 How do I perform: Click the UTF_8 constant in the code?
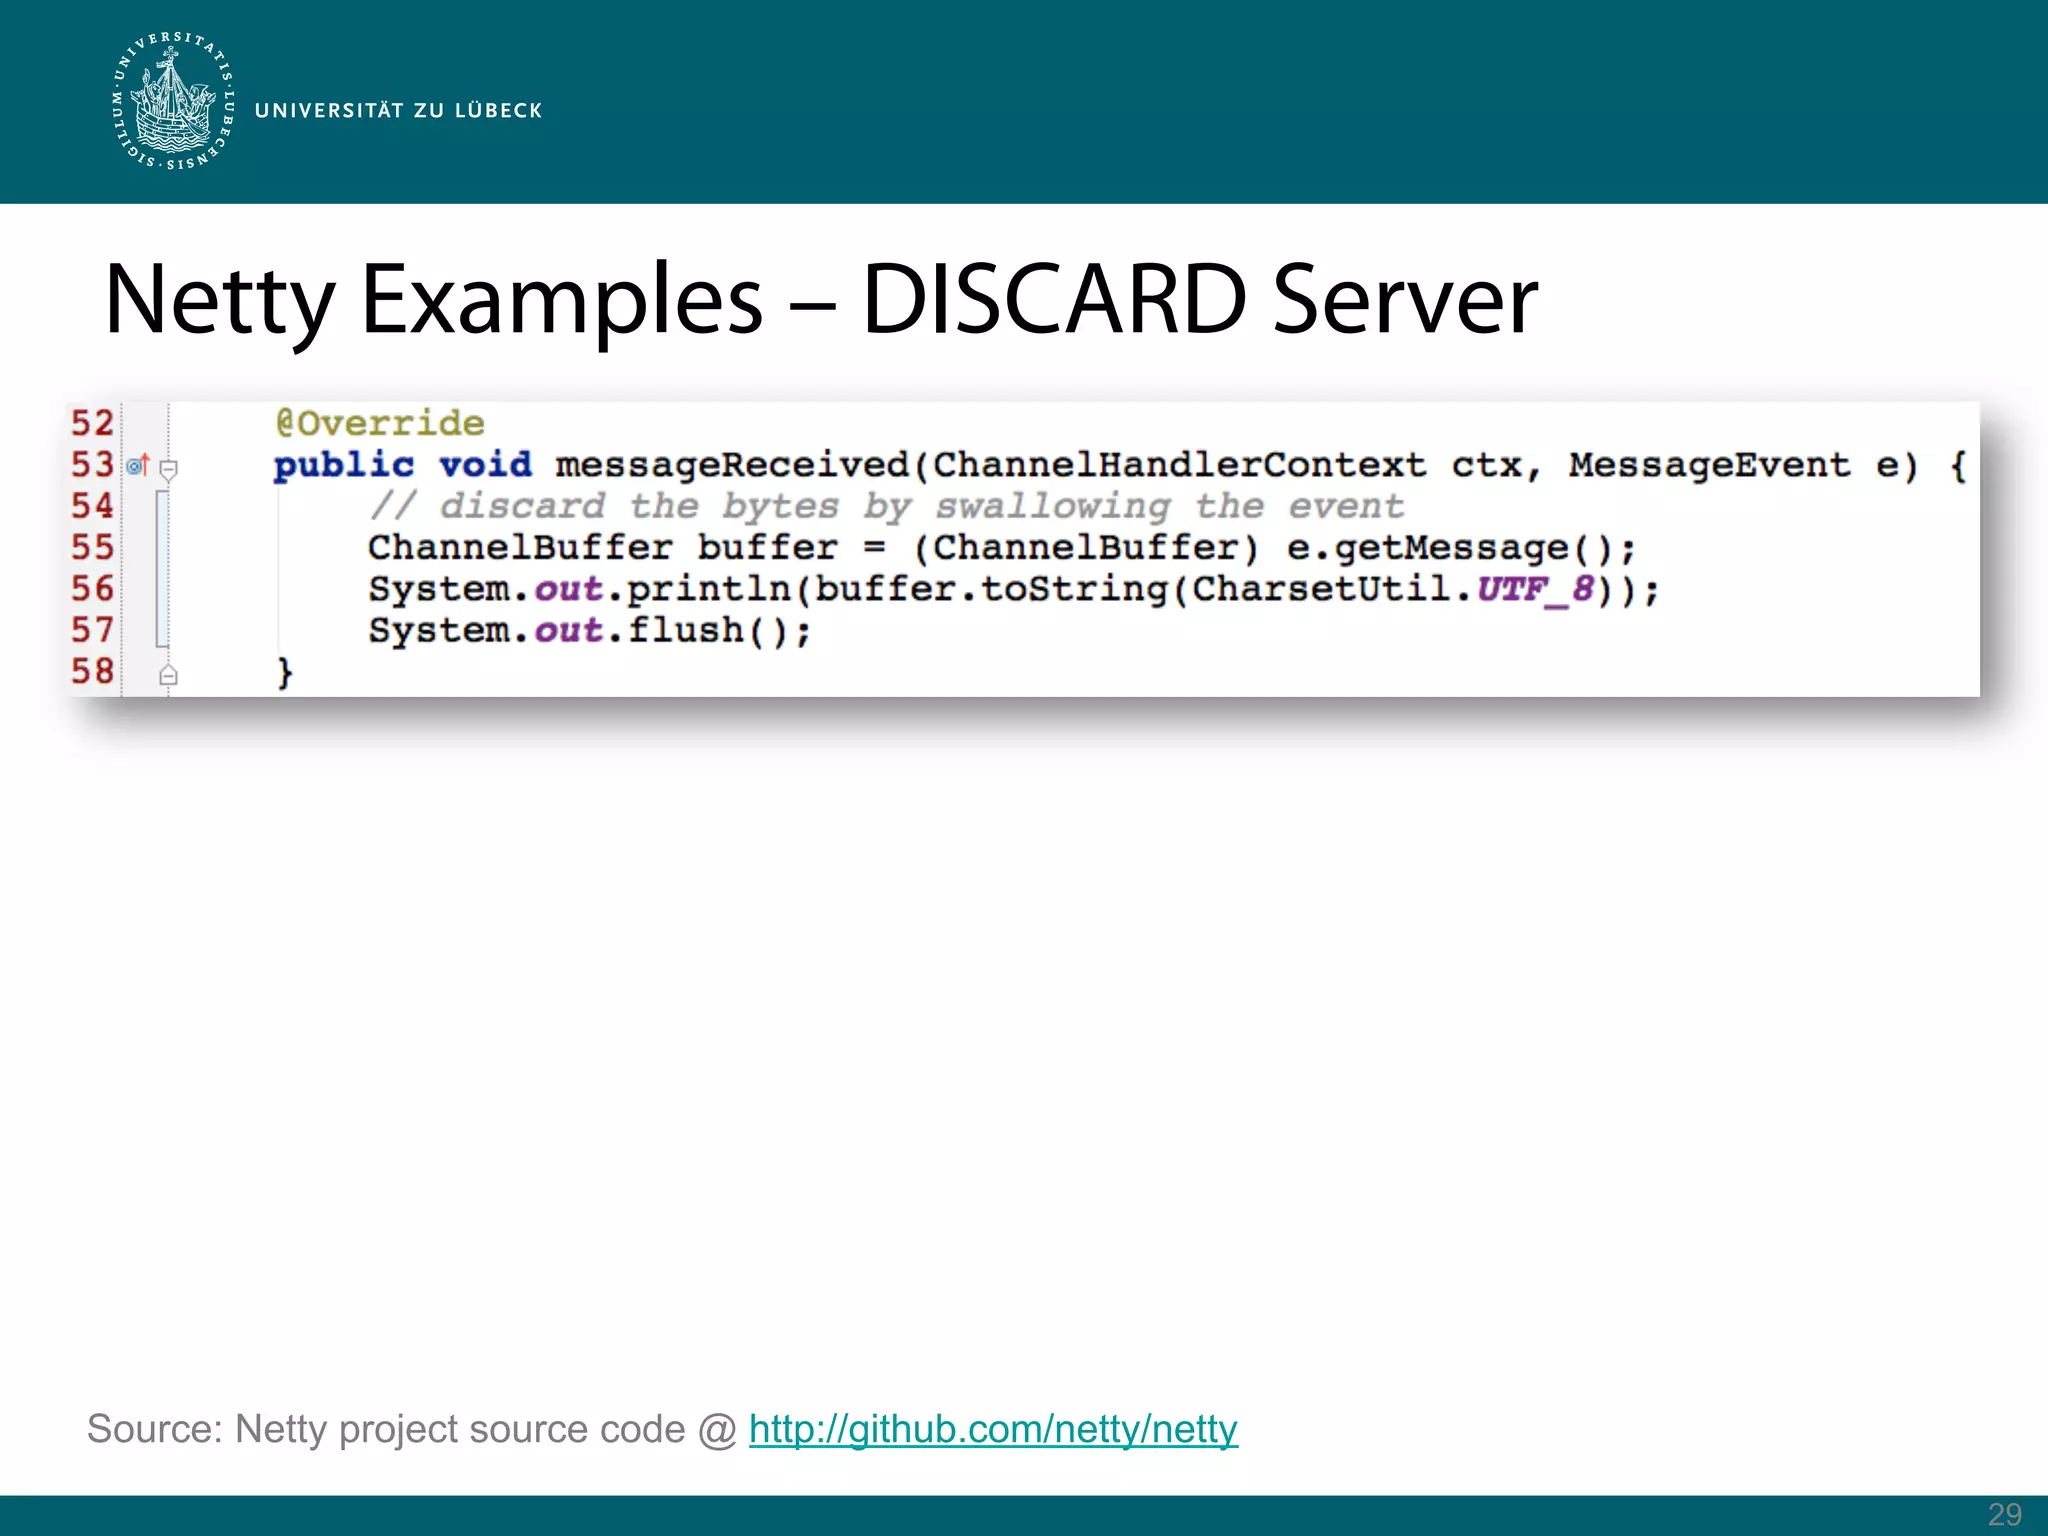pyautogui.click(x=1535, y=589)
